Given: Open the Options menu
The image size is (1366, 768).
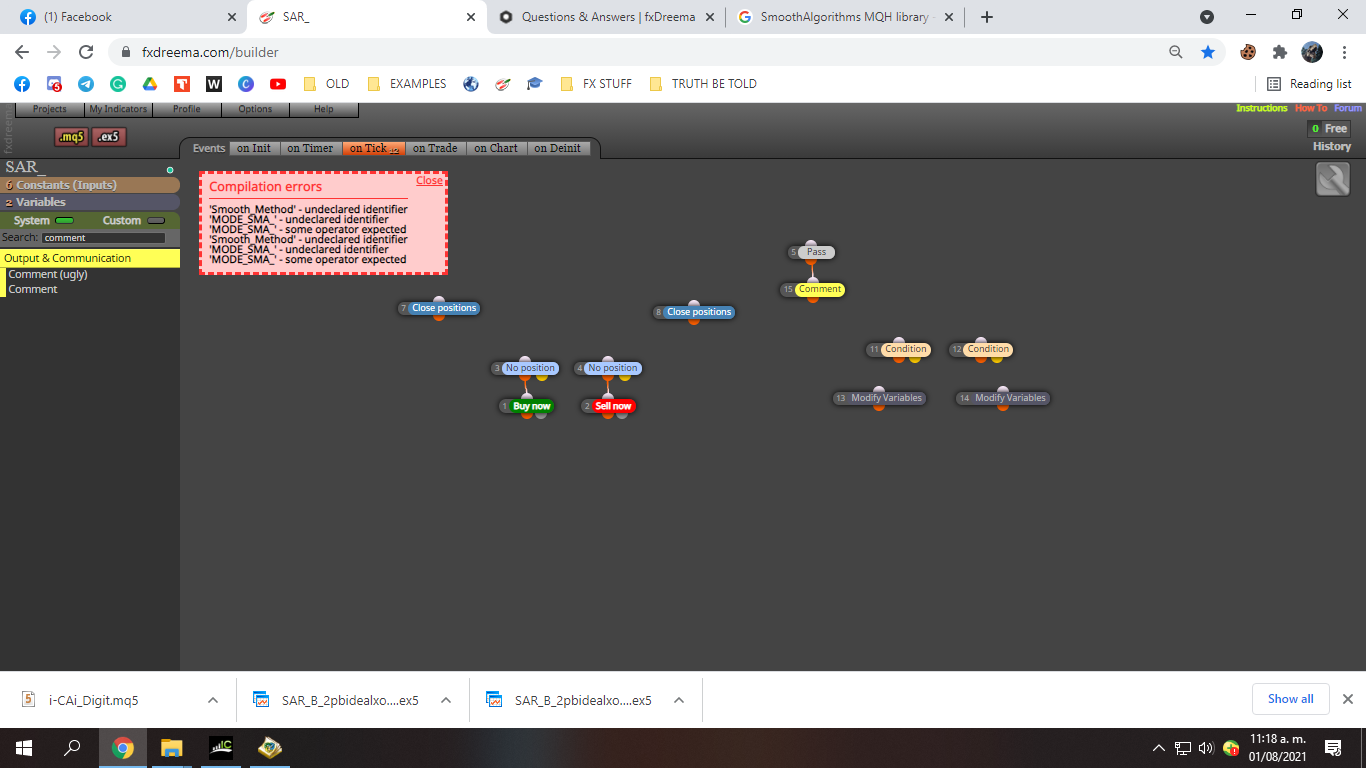Looking at the screenshot, I should 255,109.
